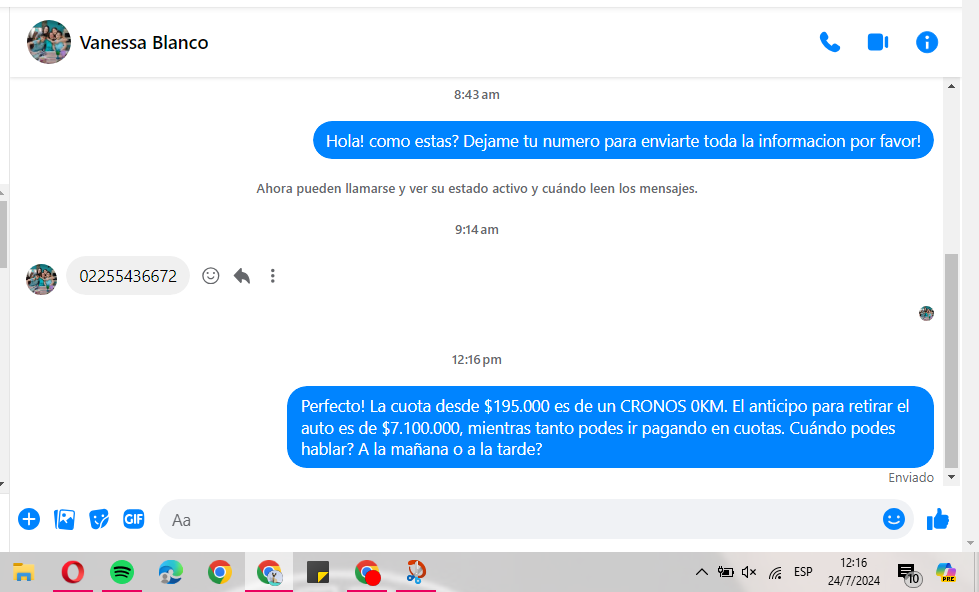Open the Chrome icon with red badge
979x592 pixels.
367,572
